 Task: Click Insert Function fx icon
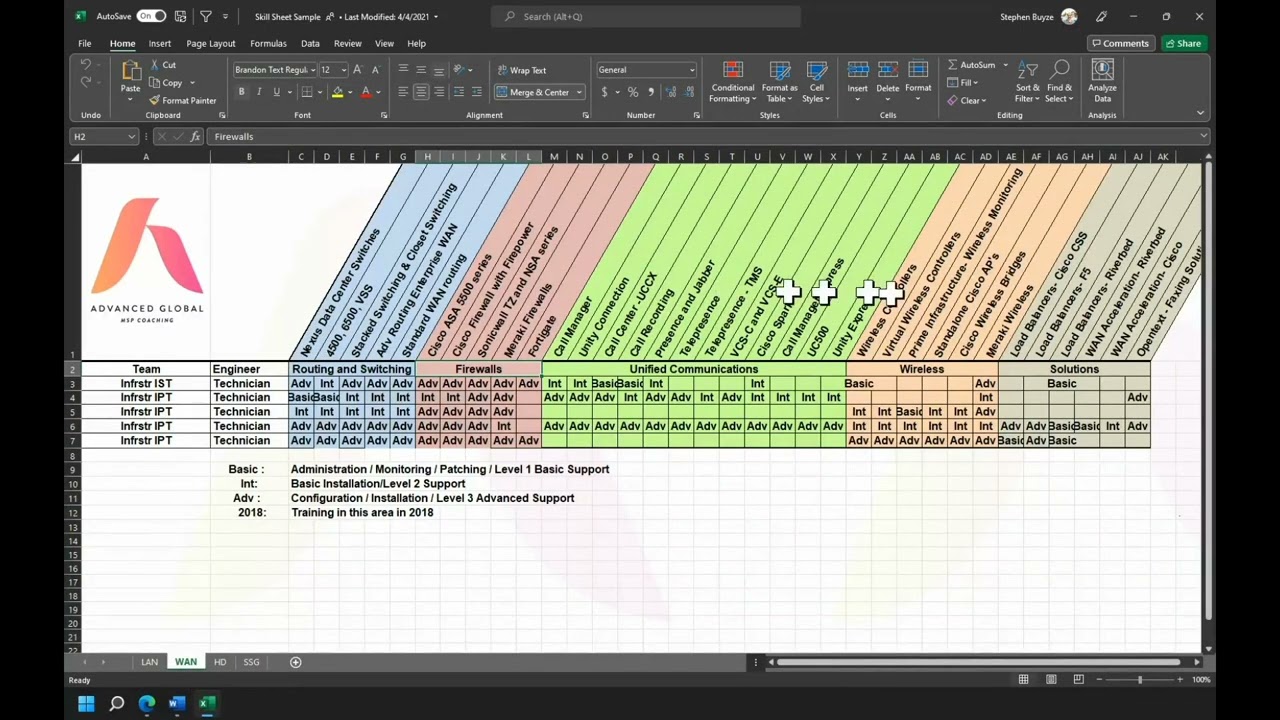195,136
